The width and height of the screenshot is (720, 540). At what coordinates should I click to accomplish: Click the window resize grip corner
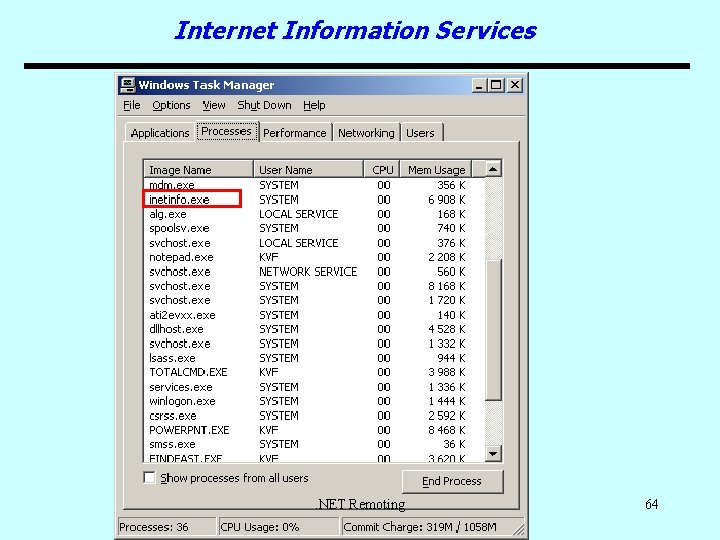(519, 530)
